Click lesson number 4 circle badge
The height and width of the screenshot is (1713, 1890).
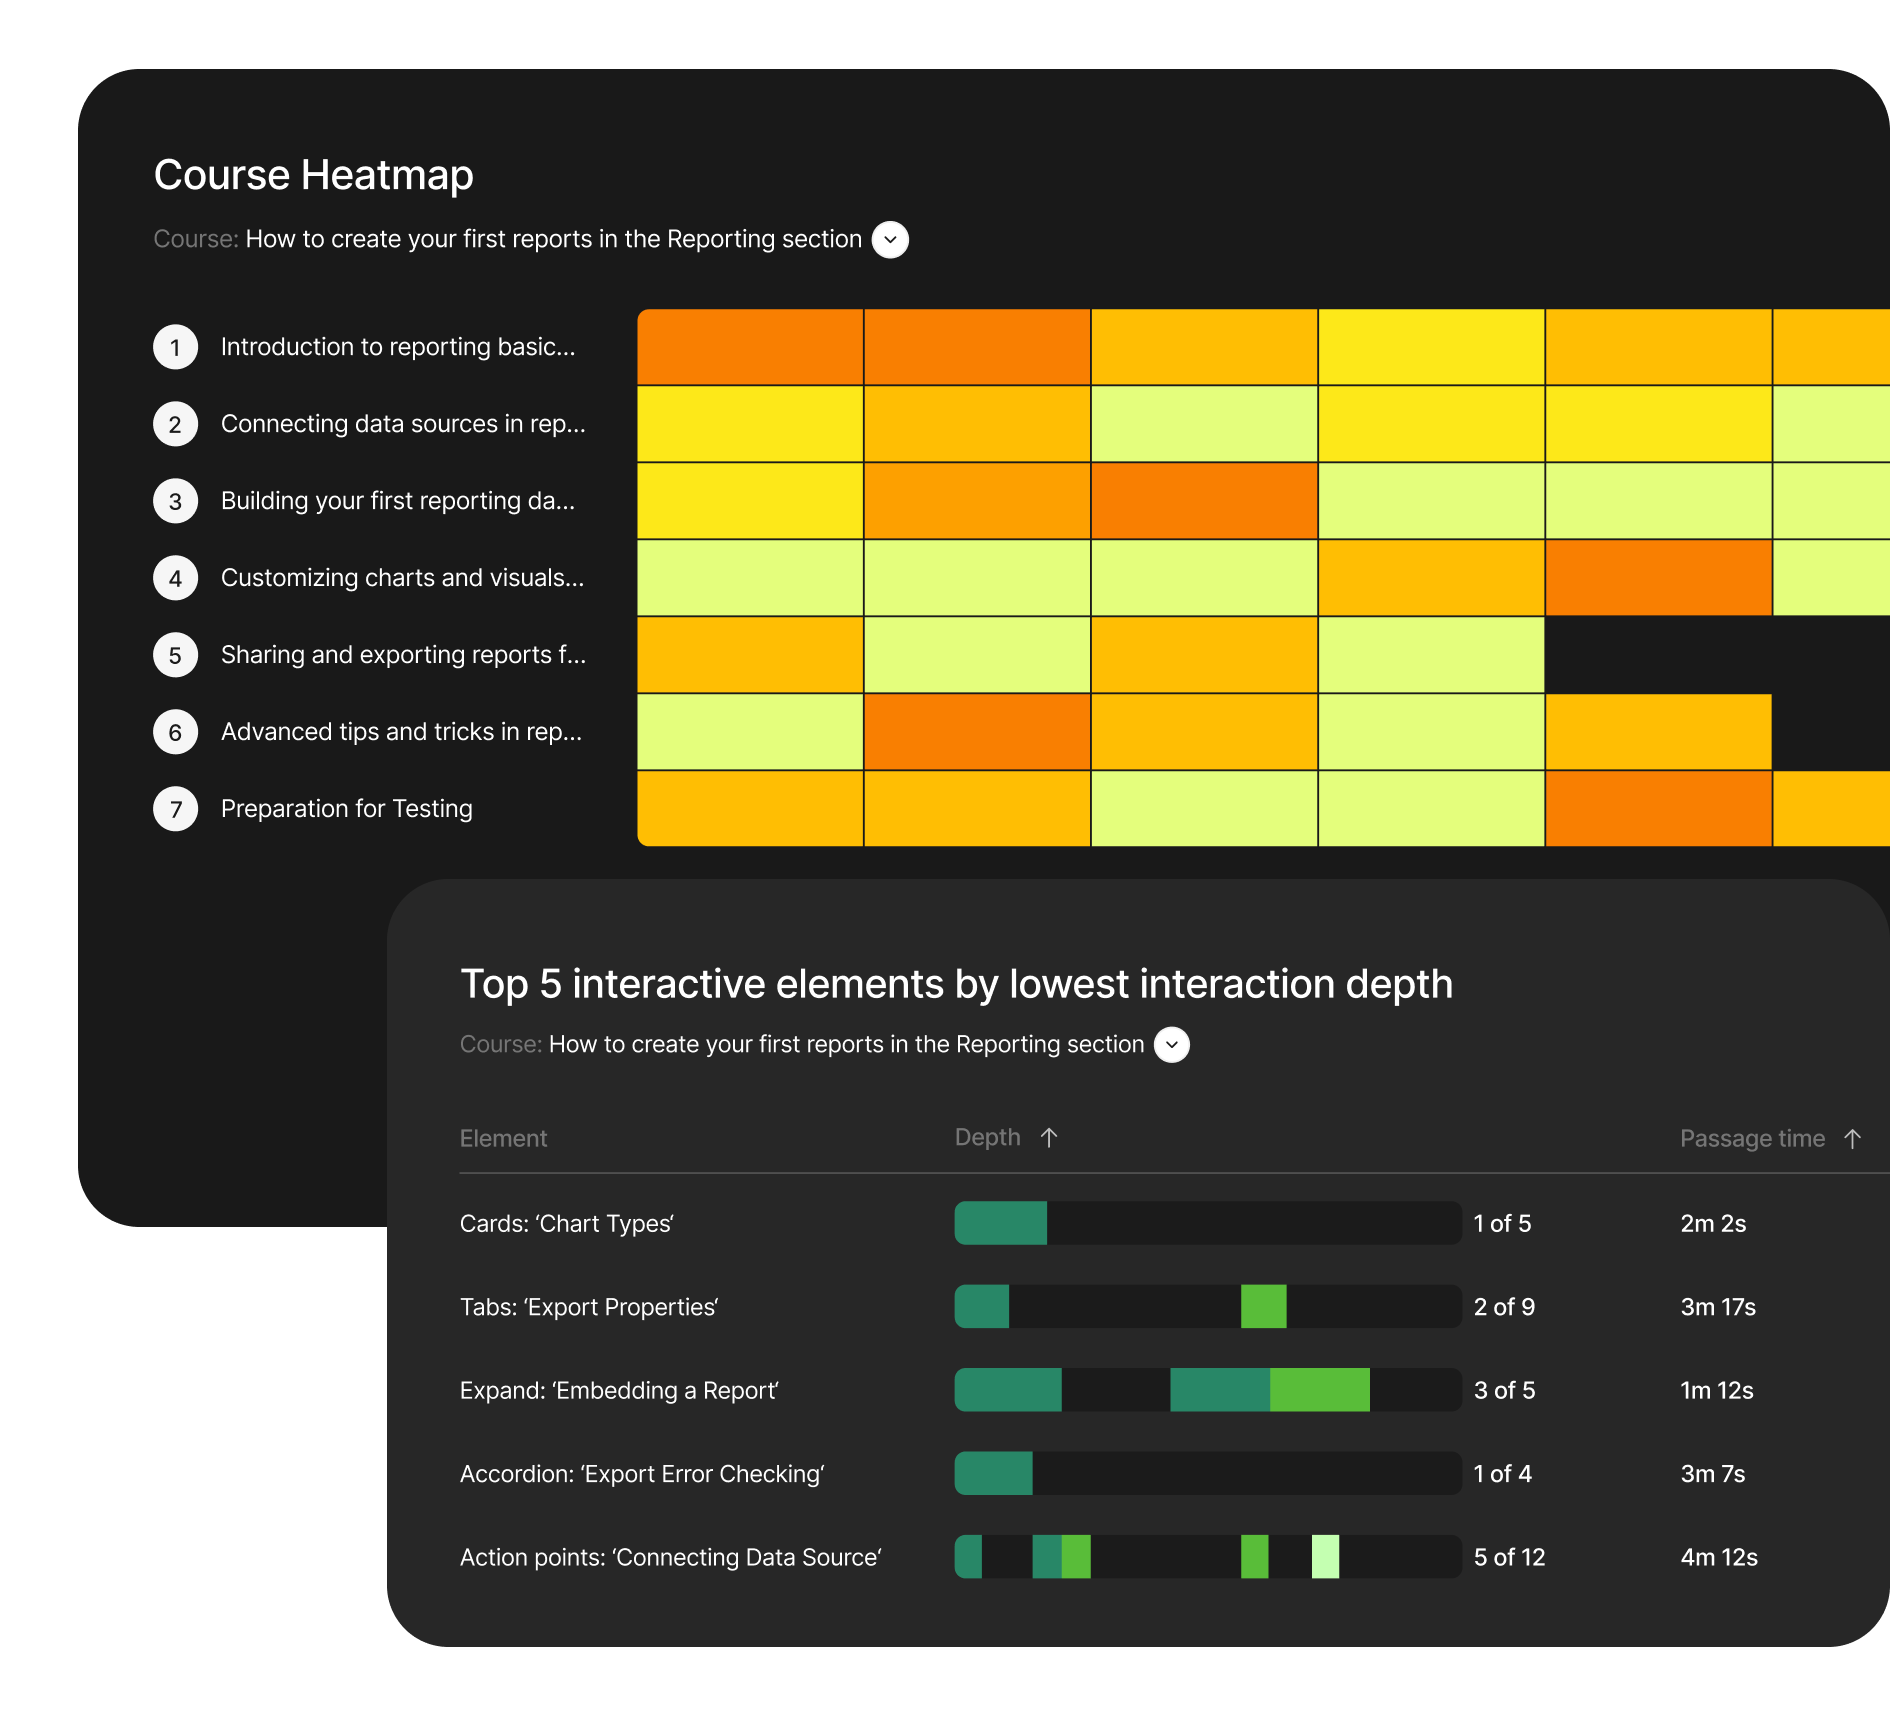(175, 578)
